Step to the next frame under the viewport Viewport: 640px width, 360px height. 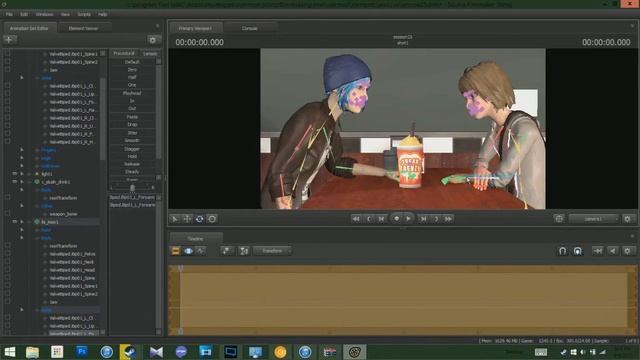coord(424,219)
